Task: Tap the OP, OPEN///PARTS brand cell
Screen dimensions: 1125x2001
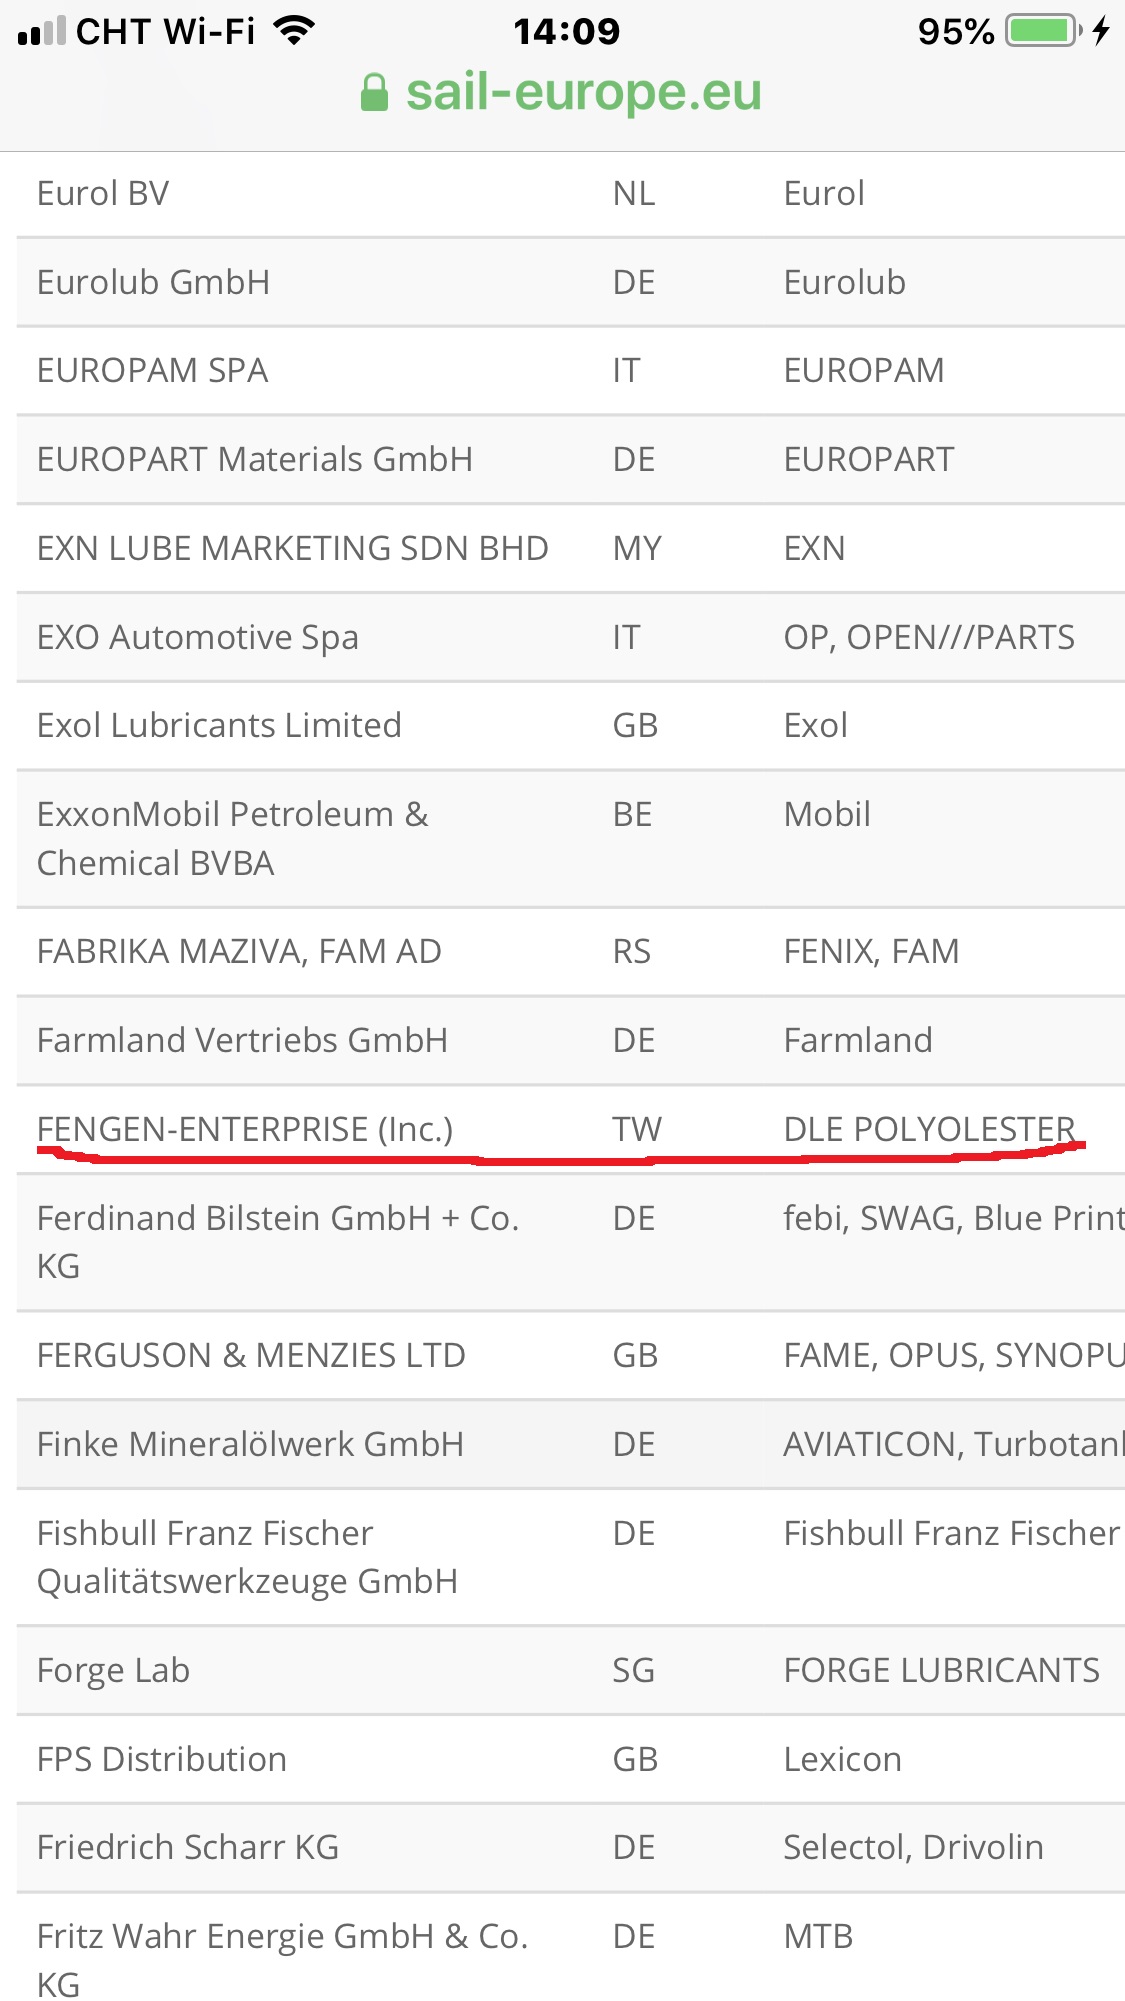Action: click(x=929, y=638)
